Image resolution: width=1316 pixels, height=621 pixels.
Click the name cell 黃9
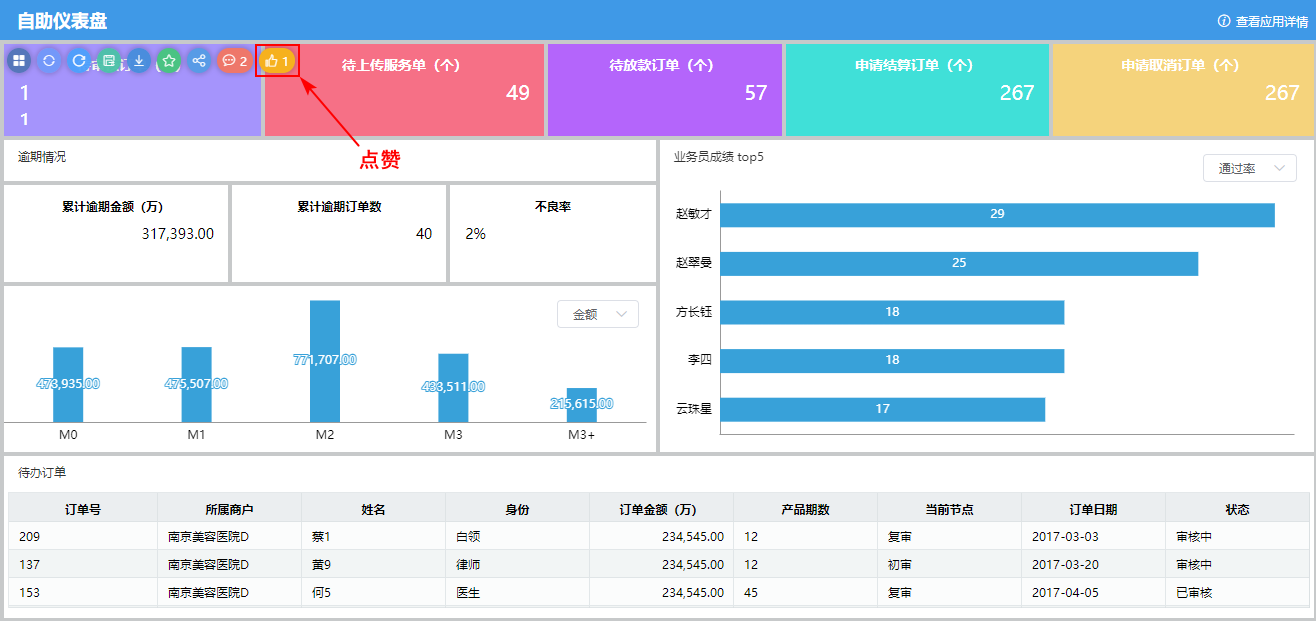(373, 564)
